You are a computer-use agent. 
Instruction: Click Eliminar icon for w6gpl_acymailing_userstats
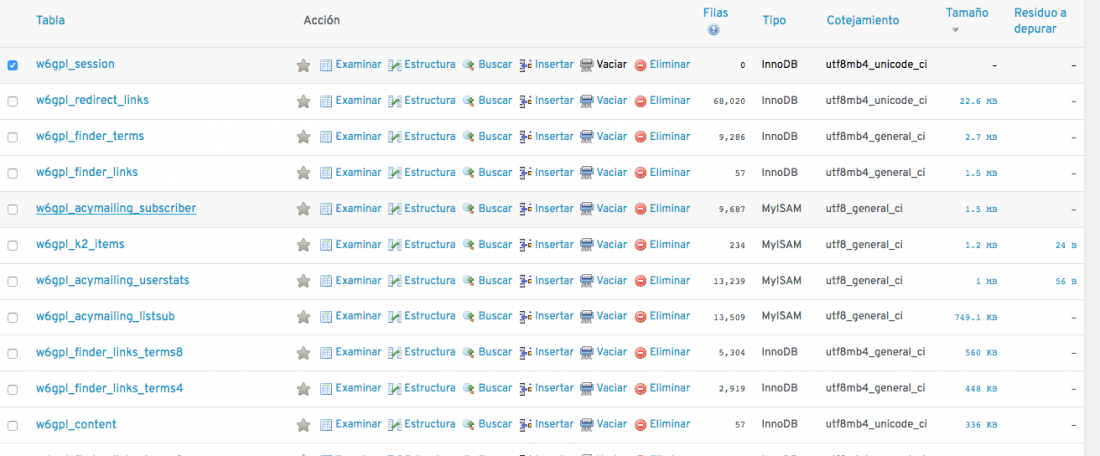pyautogui.click(x=640, y=281)
